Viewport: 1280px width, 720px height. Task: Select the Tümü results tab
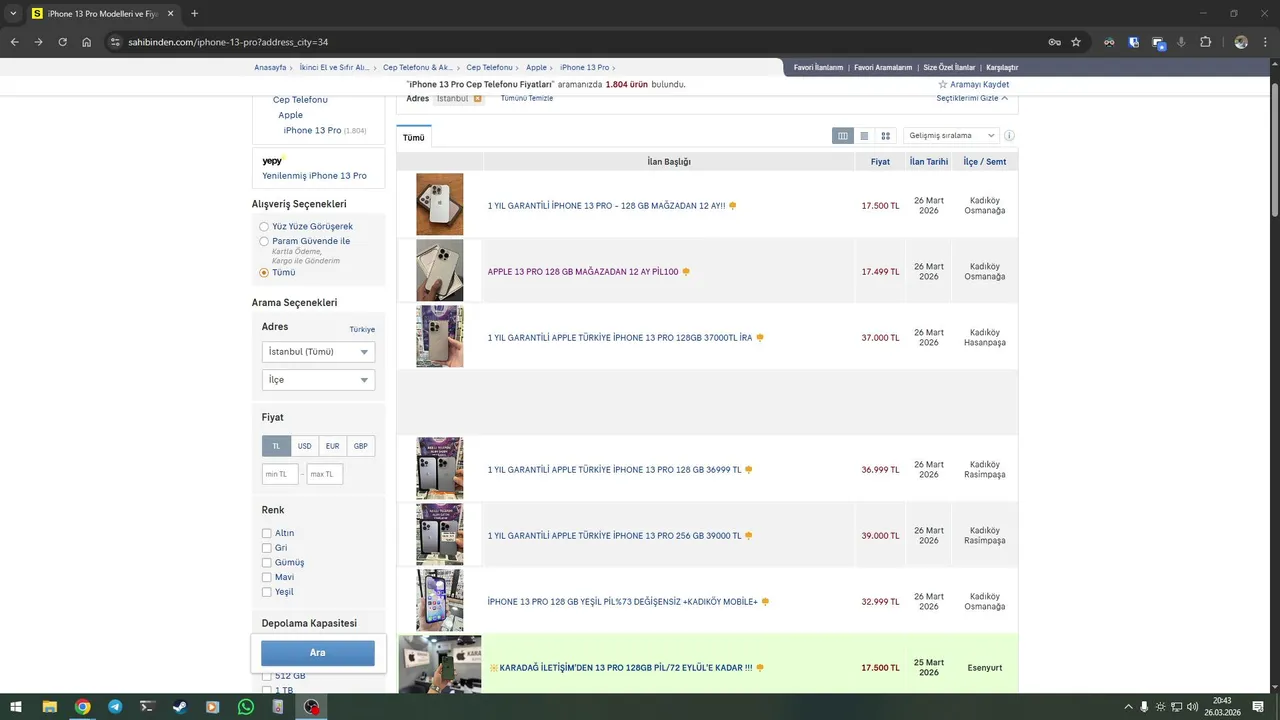tap(414, 137)
